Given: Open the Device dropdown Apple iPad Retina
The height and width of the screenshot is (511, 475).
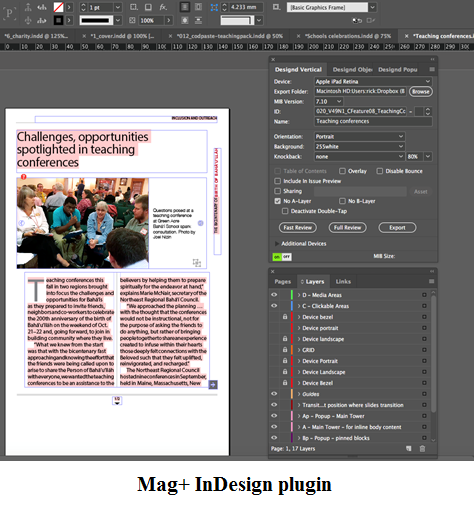Looking at the screenshot, I should pos(373,81).
